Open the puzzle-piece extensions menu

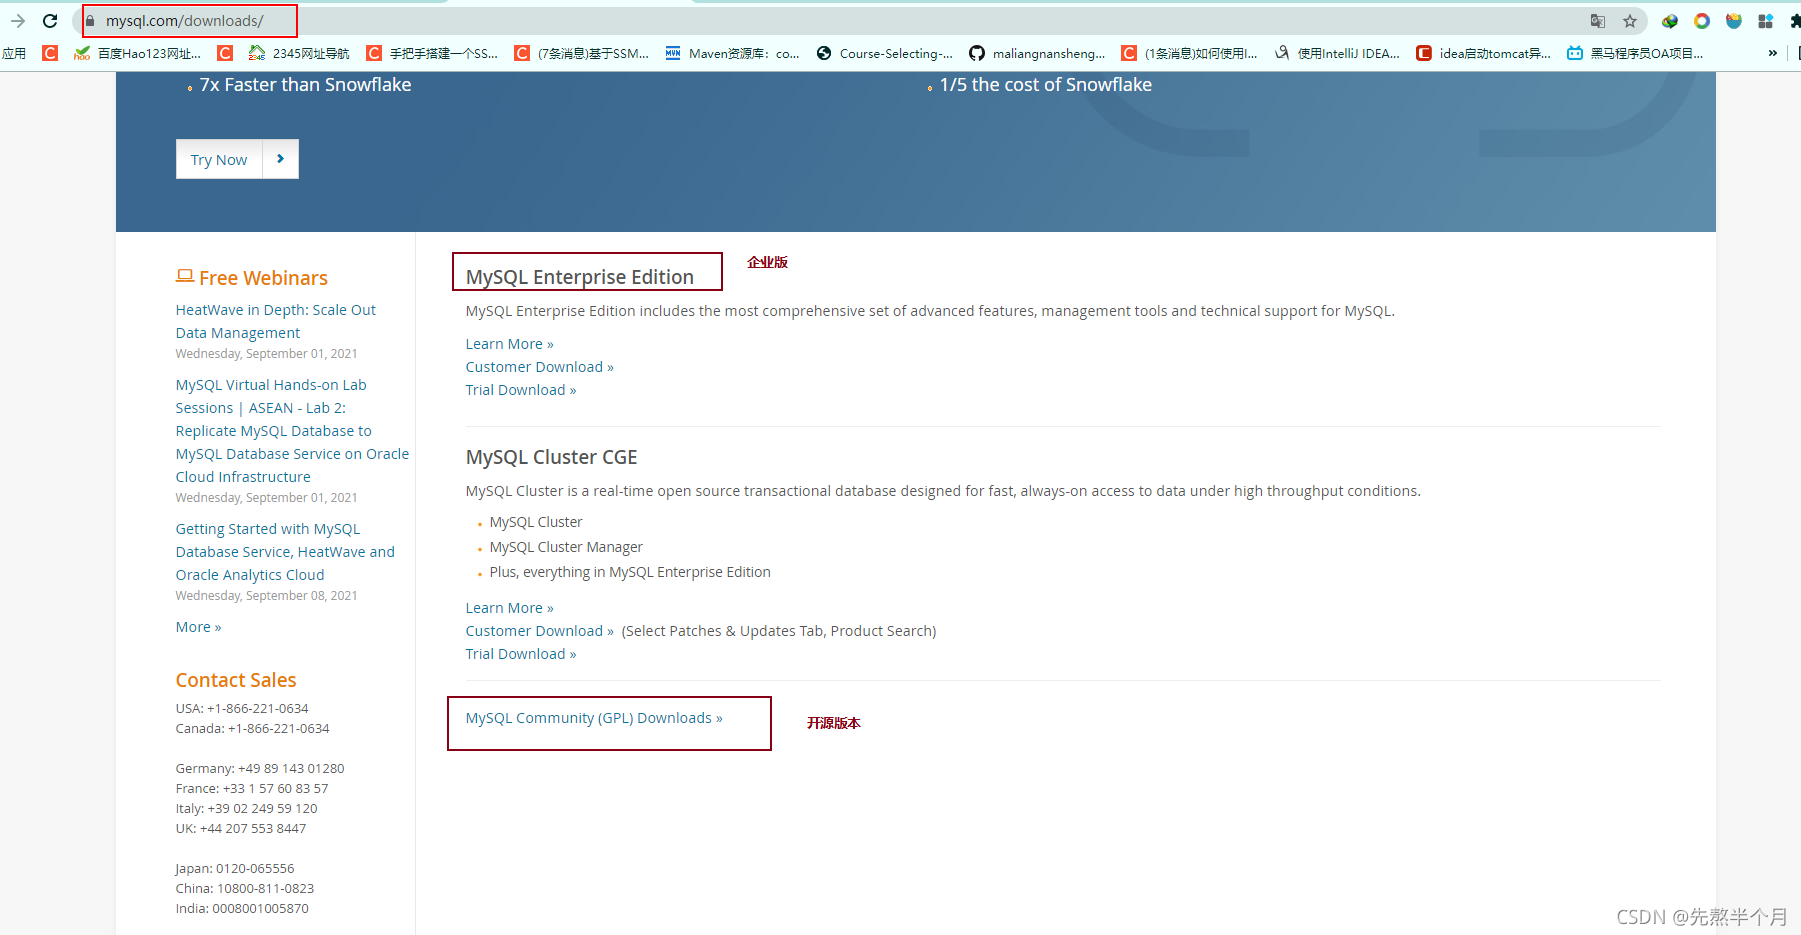pyautogui.click(x=1795, y=21)
